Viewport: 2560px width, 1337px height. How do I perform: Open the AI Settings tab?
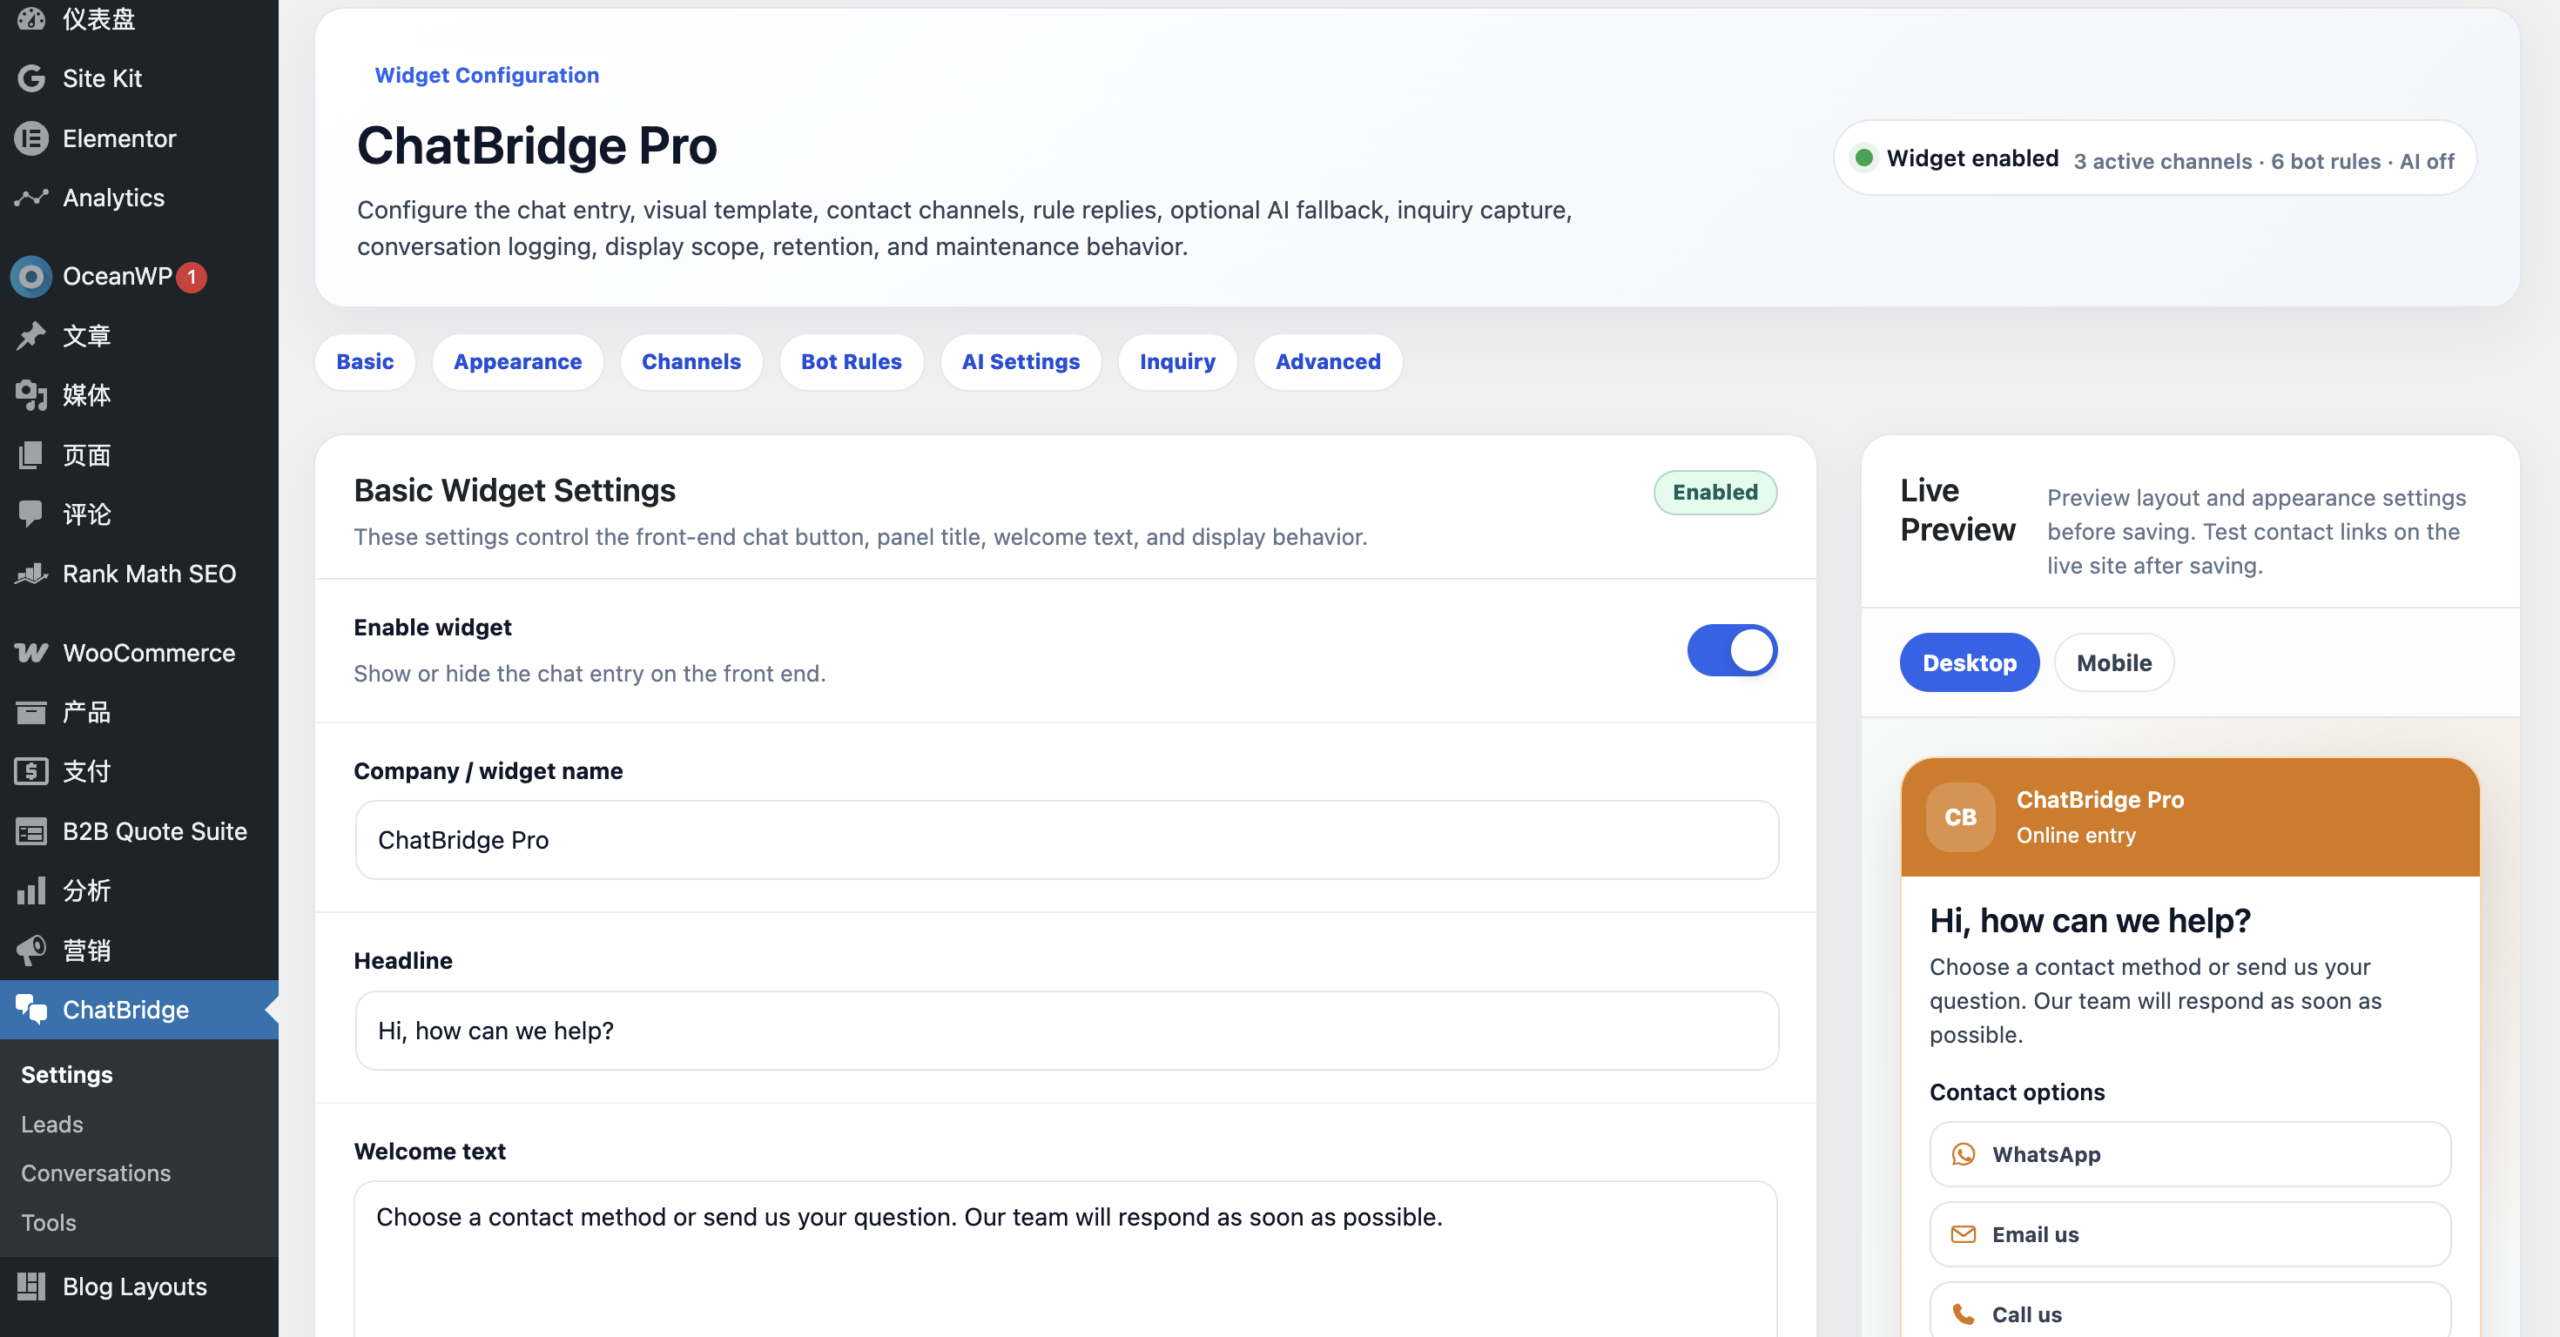pyautogui.click(x=1021, y=362)
